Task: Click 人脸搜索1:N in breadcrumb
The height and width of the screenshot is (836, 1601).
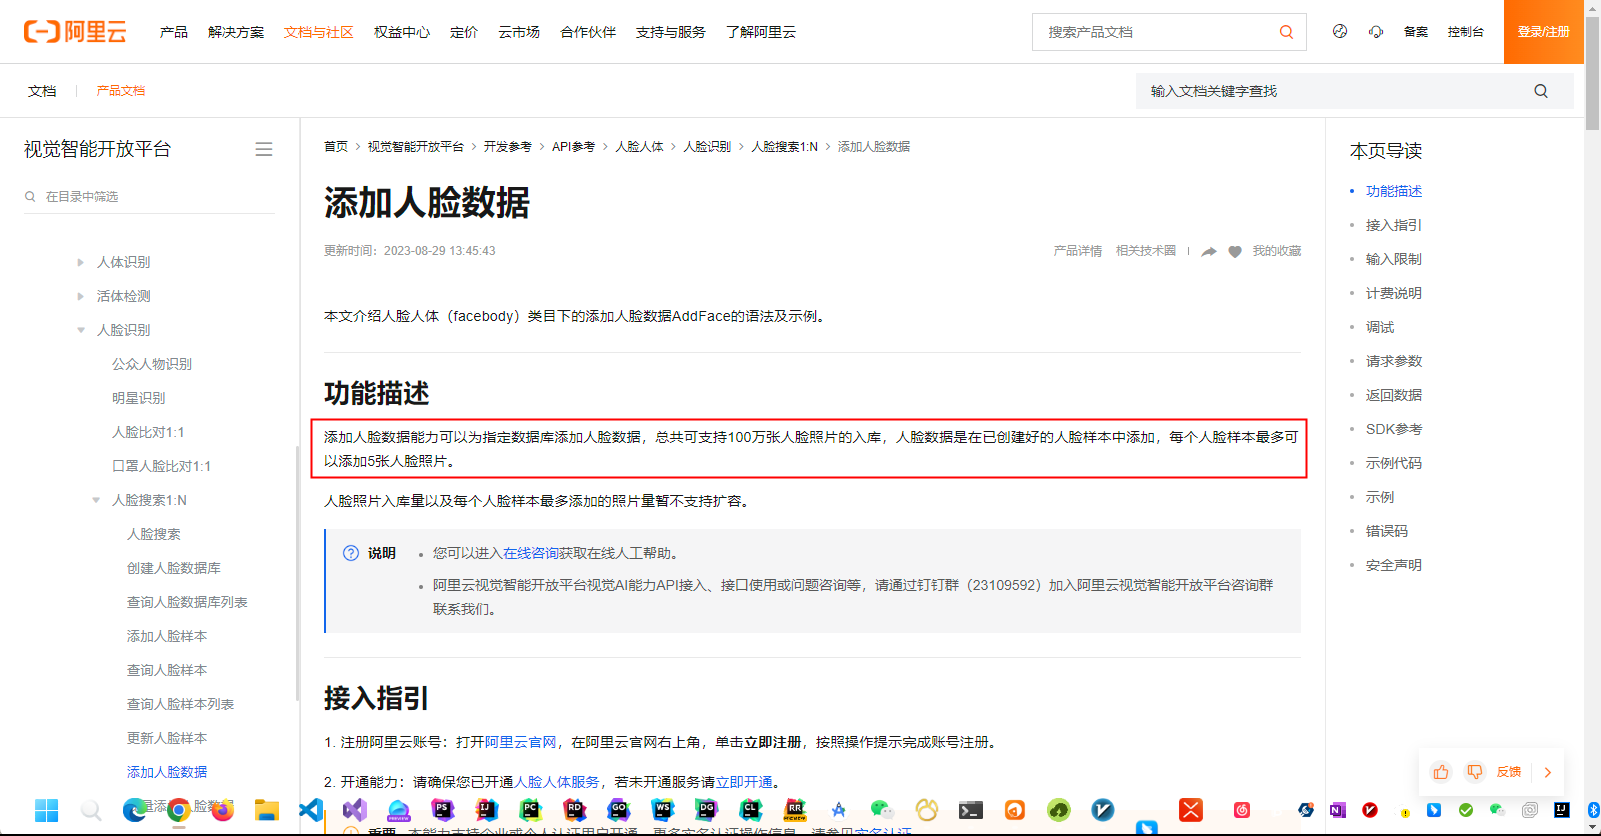Action: click(785, 147)
